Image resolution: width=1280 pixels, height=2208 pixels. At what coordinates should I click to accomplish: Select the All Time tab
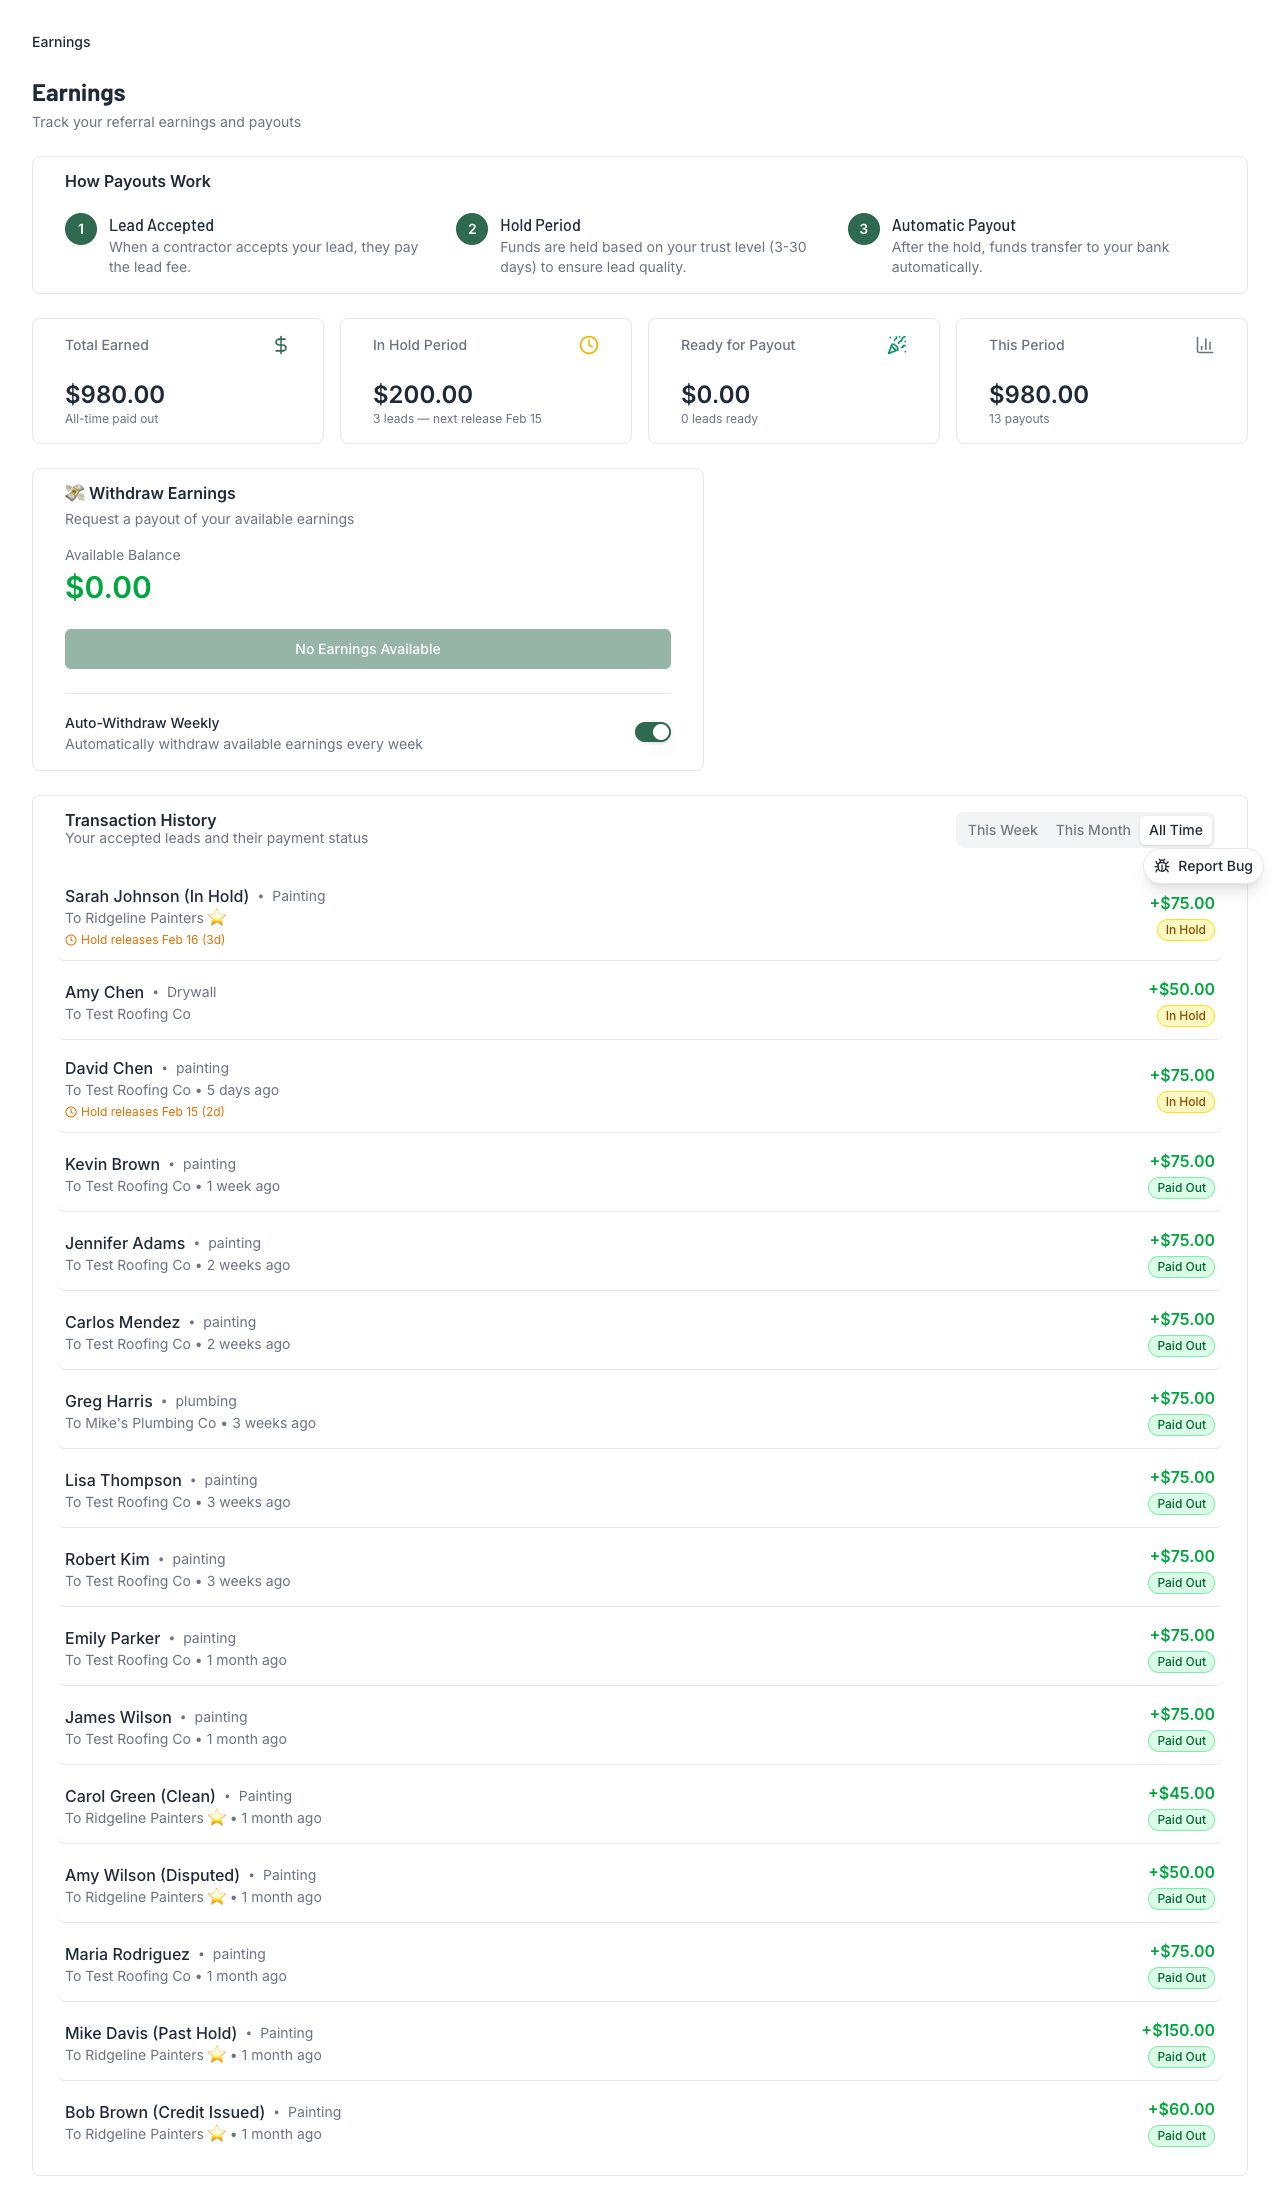coord(1176,830)
